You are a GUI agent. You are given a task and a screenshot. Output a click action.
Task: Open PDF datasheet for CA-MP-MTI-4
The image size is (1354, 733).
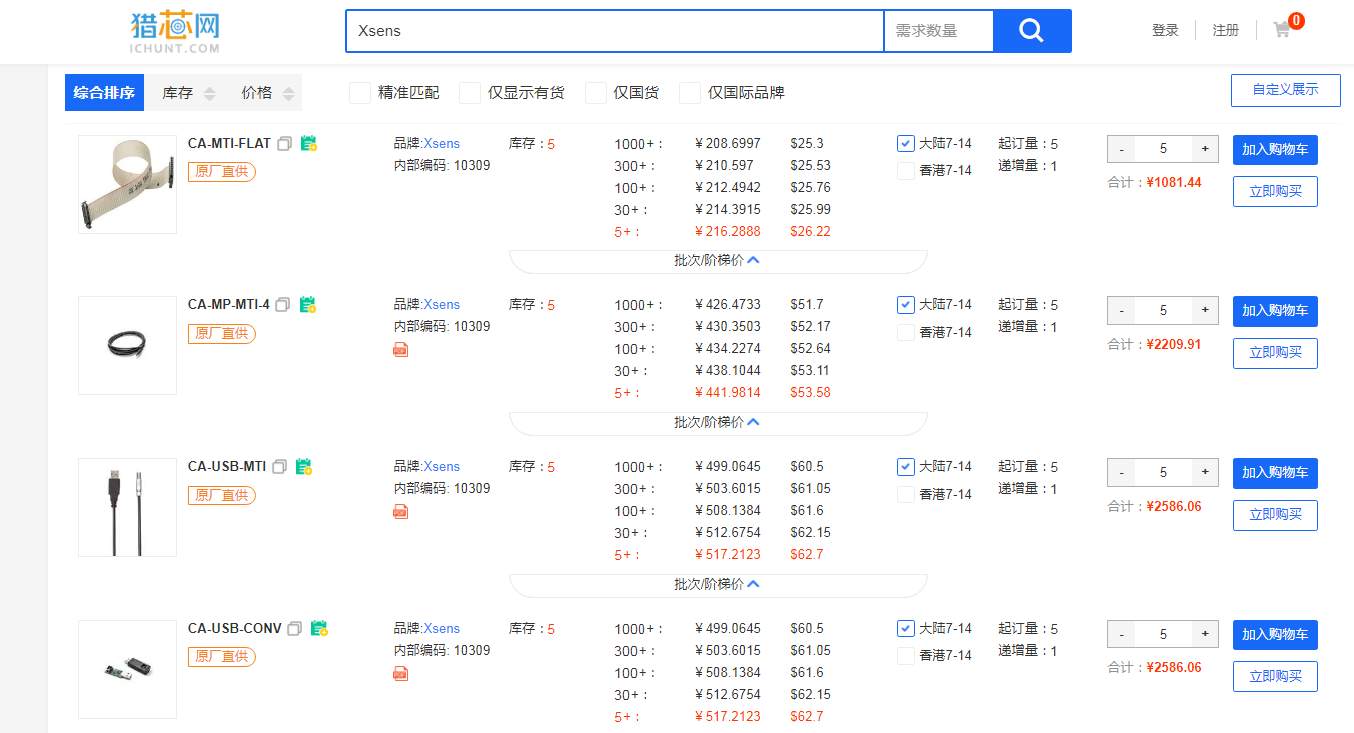pyautogui.click(x=401, y=349)
